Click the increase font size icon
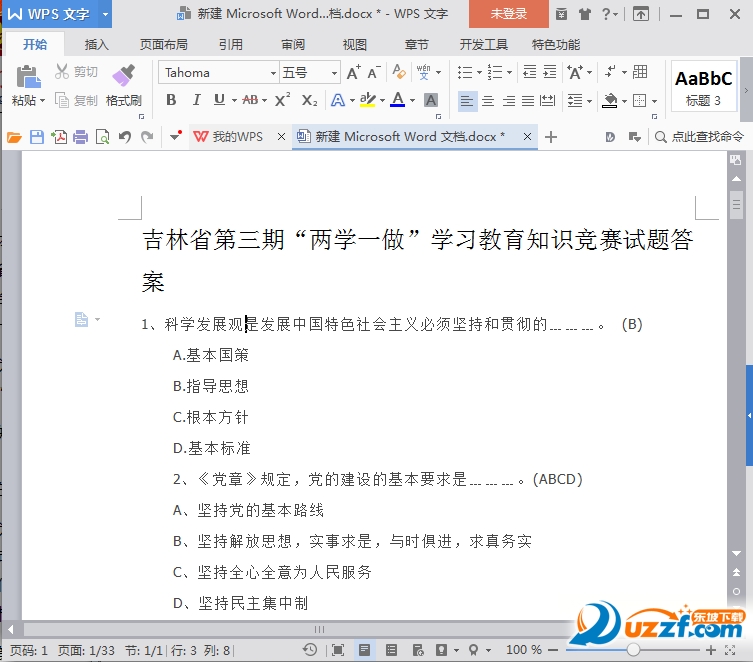Image resolution: width=753 pixels, height=662 pixels. point(353,72)
